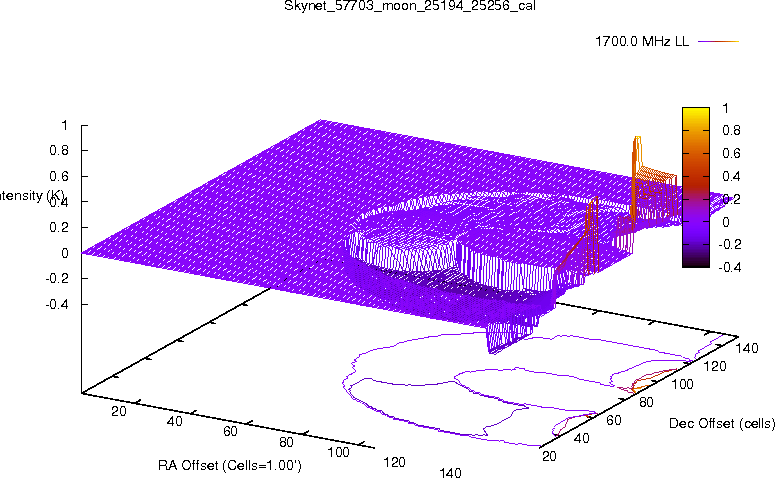Pick the 140 tick on Dec Offset axis

click(x=747, y=348)
